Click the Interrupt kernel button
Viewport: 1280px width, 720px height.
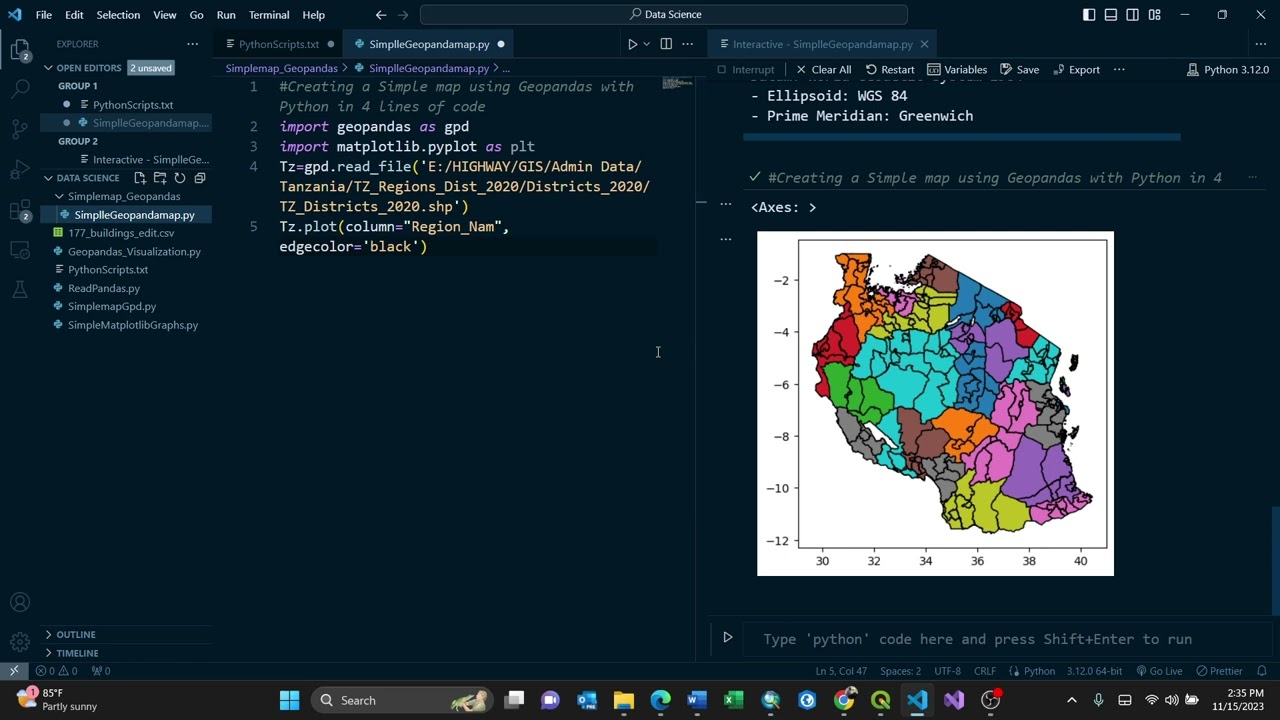pyautogui.click(x=745, y=70)
